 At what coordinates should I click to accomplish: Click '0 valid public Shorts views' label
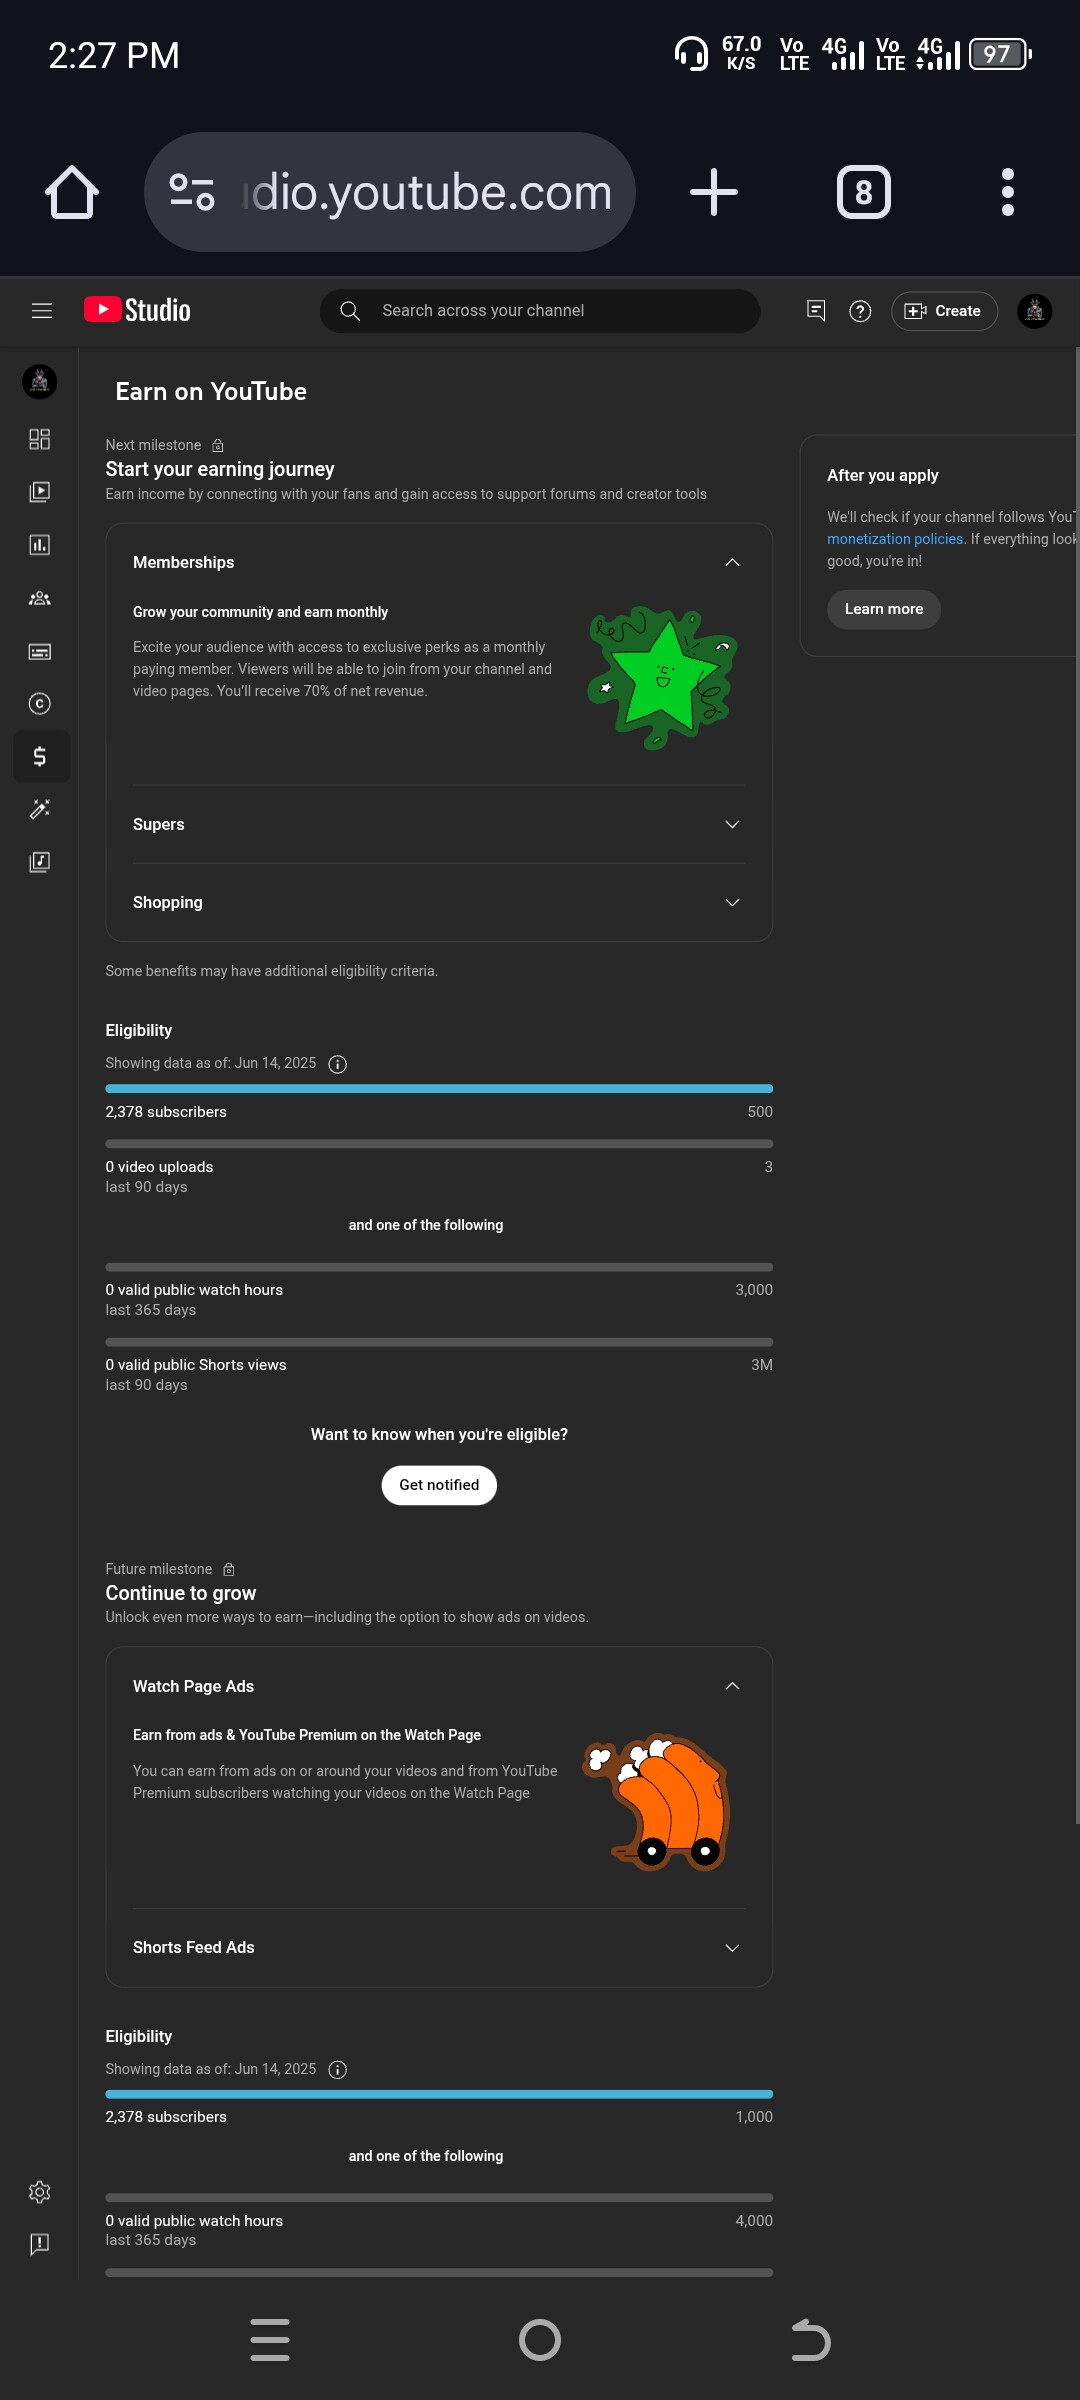coord(196,1365)
